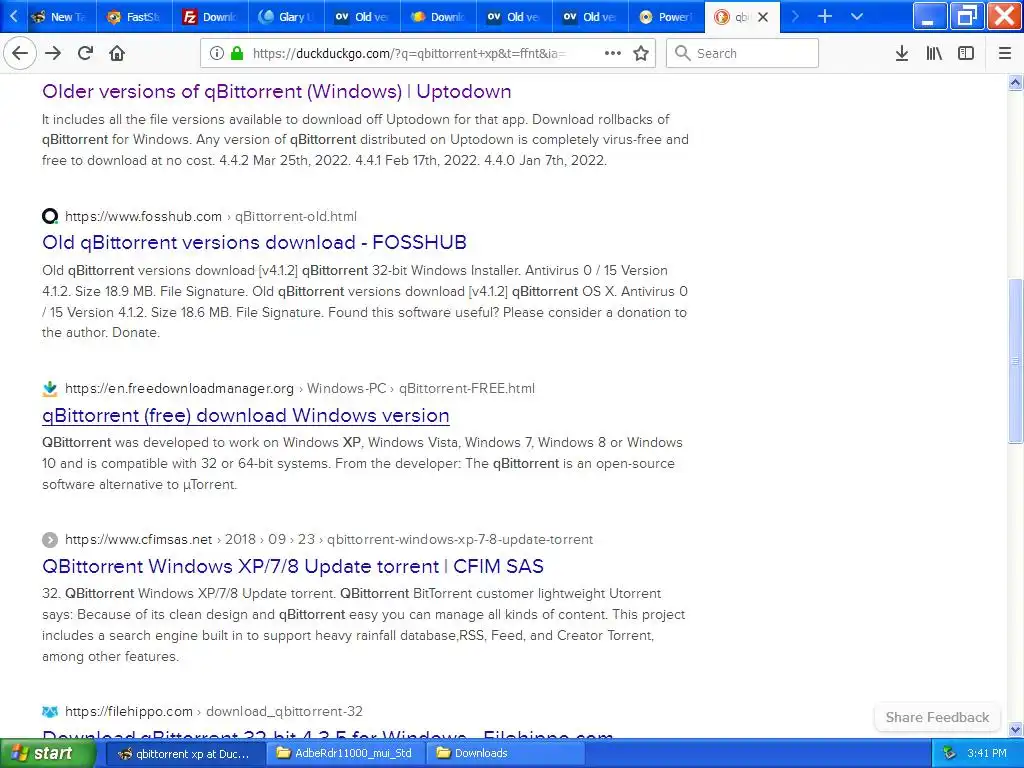Open Older versions of qBittorrent Uptodown result
The height and width of the screenshot is (768, 1024).
tap(276, 91)
